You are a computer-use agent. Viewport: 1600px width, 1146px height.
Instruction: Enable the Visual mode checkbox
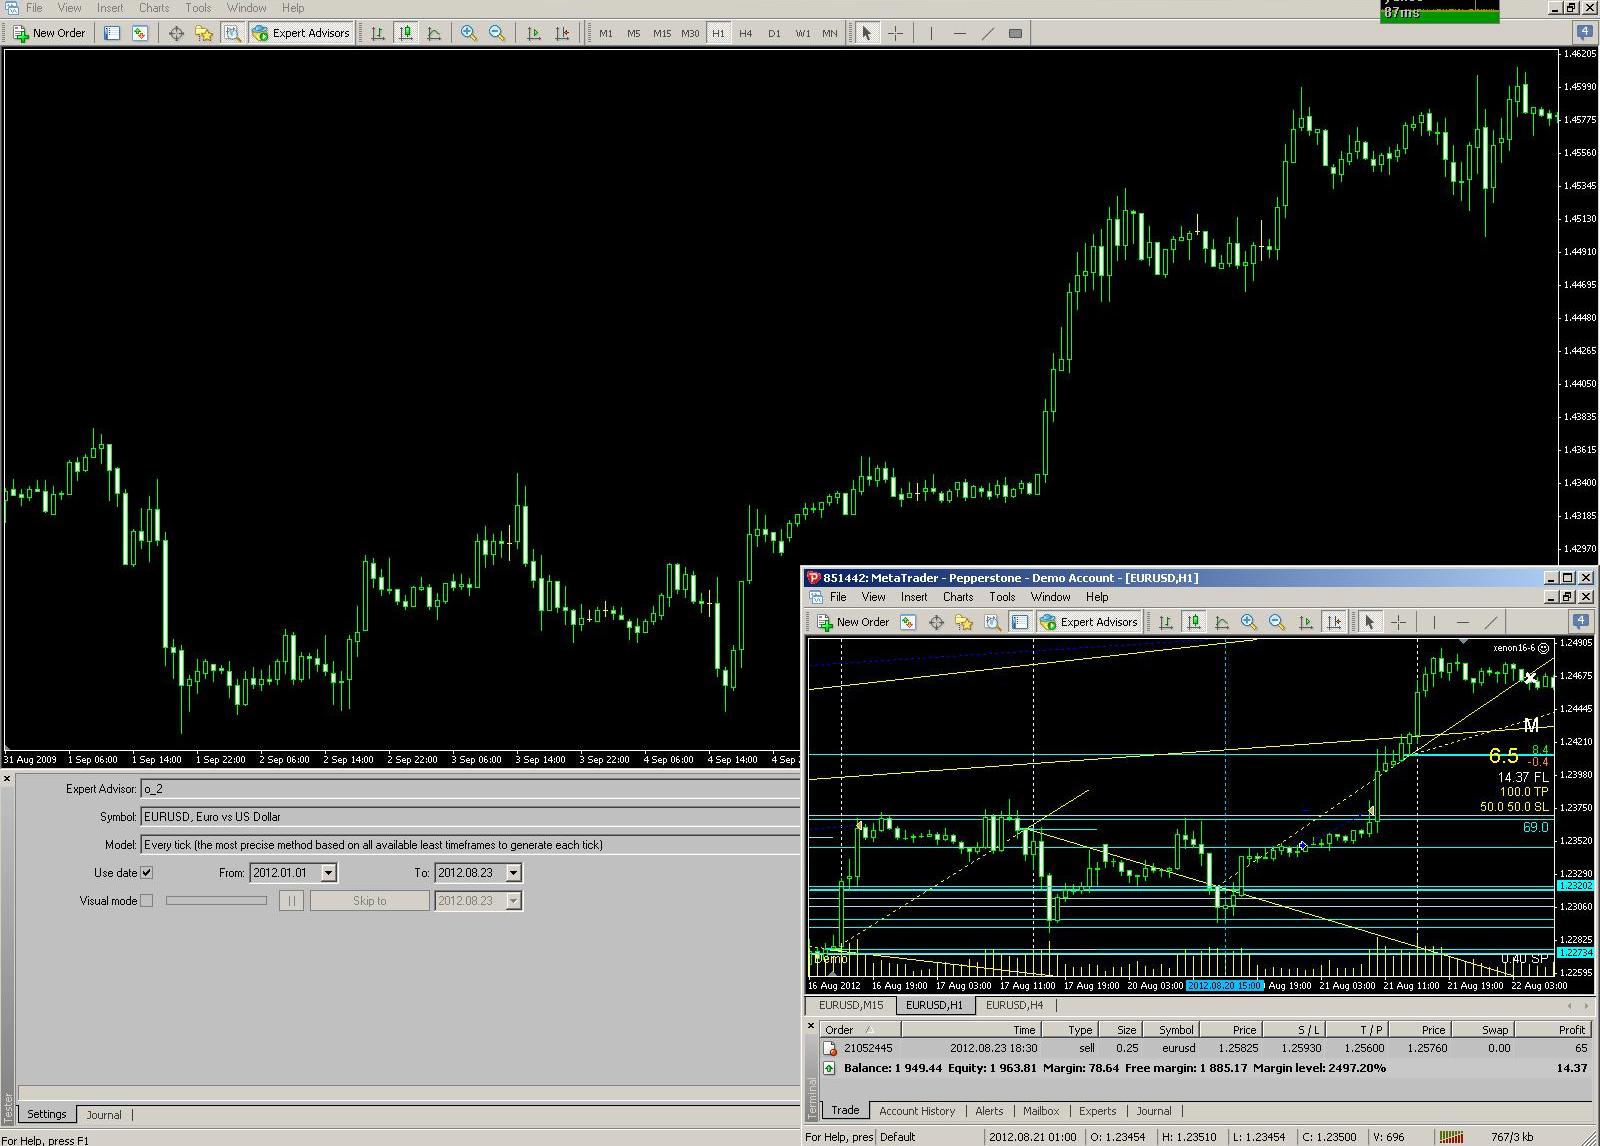pyautogui.click(x=146, y=901)
